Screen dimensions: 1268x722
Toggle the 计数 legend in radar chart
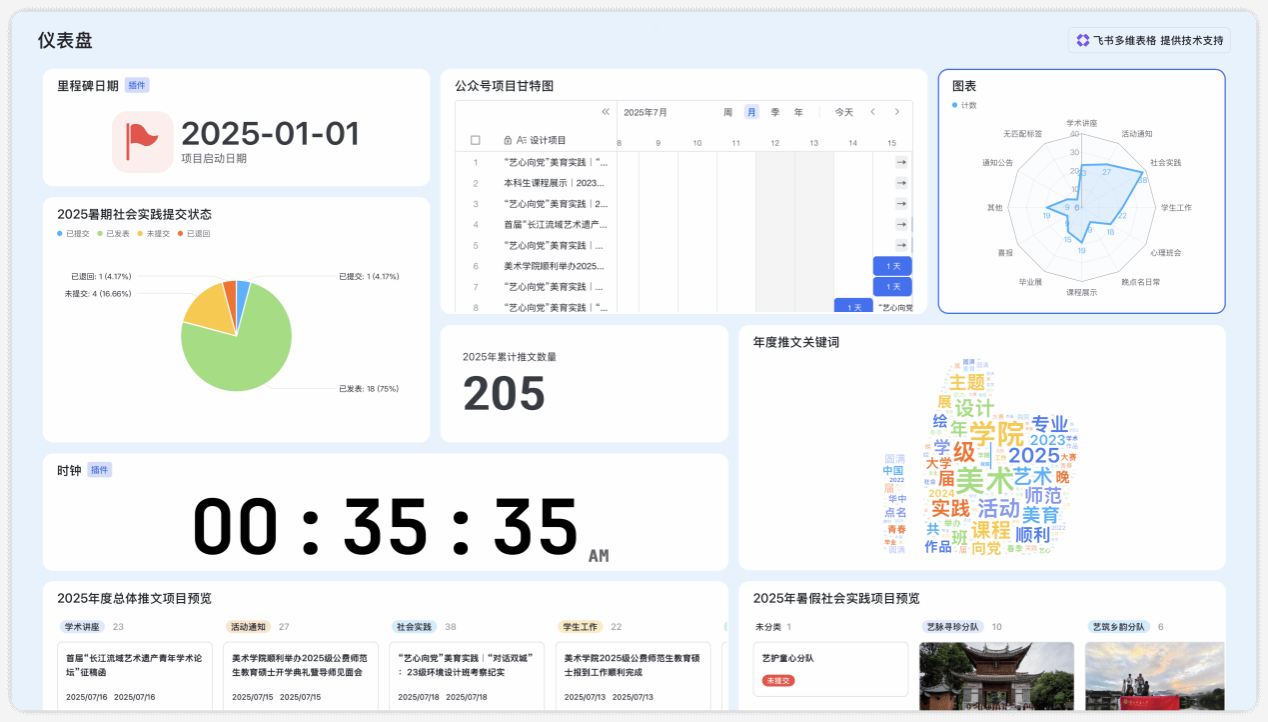tap(964, 105)
